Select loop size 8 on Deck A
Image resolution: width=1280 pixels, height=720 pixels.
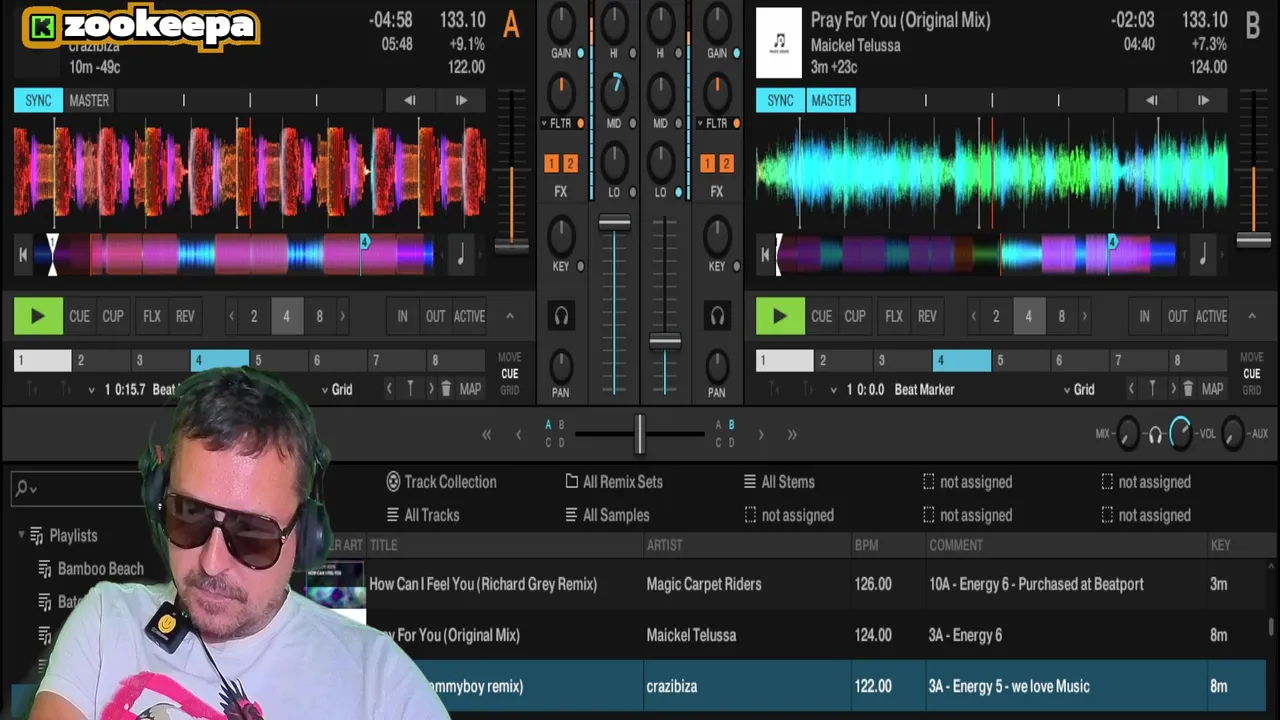click(319, 316)
